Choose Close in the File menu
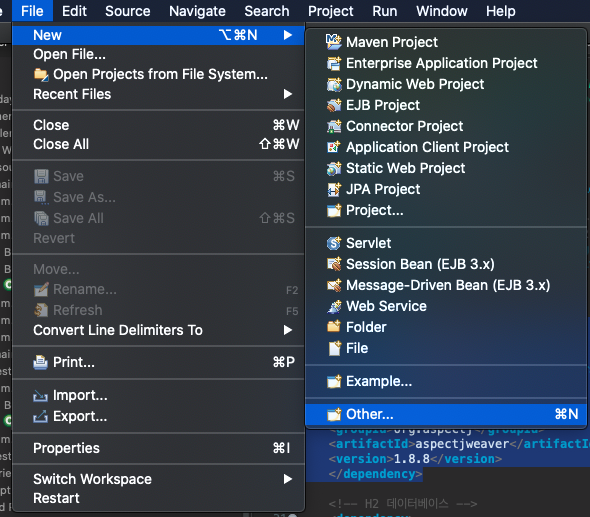 (158, 125)
